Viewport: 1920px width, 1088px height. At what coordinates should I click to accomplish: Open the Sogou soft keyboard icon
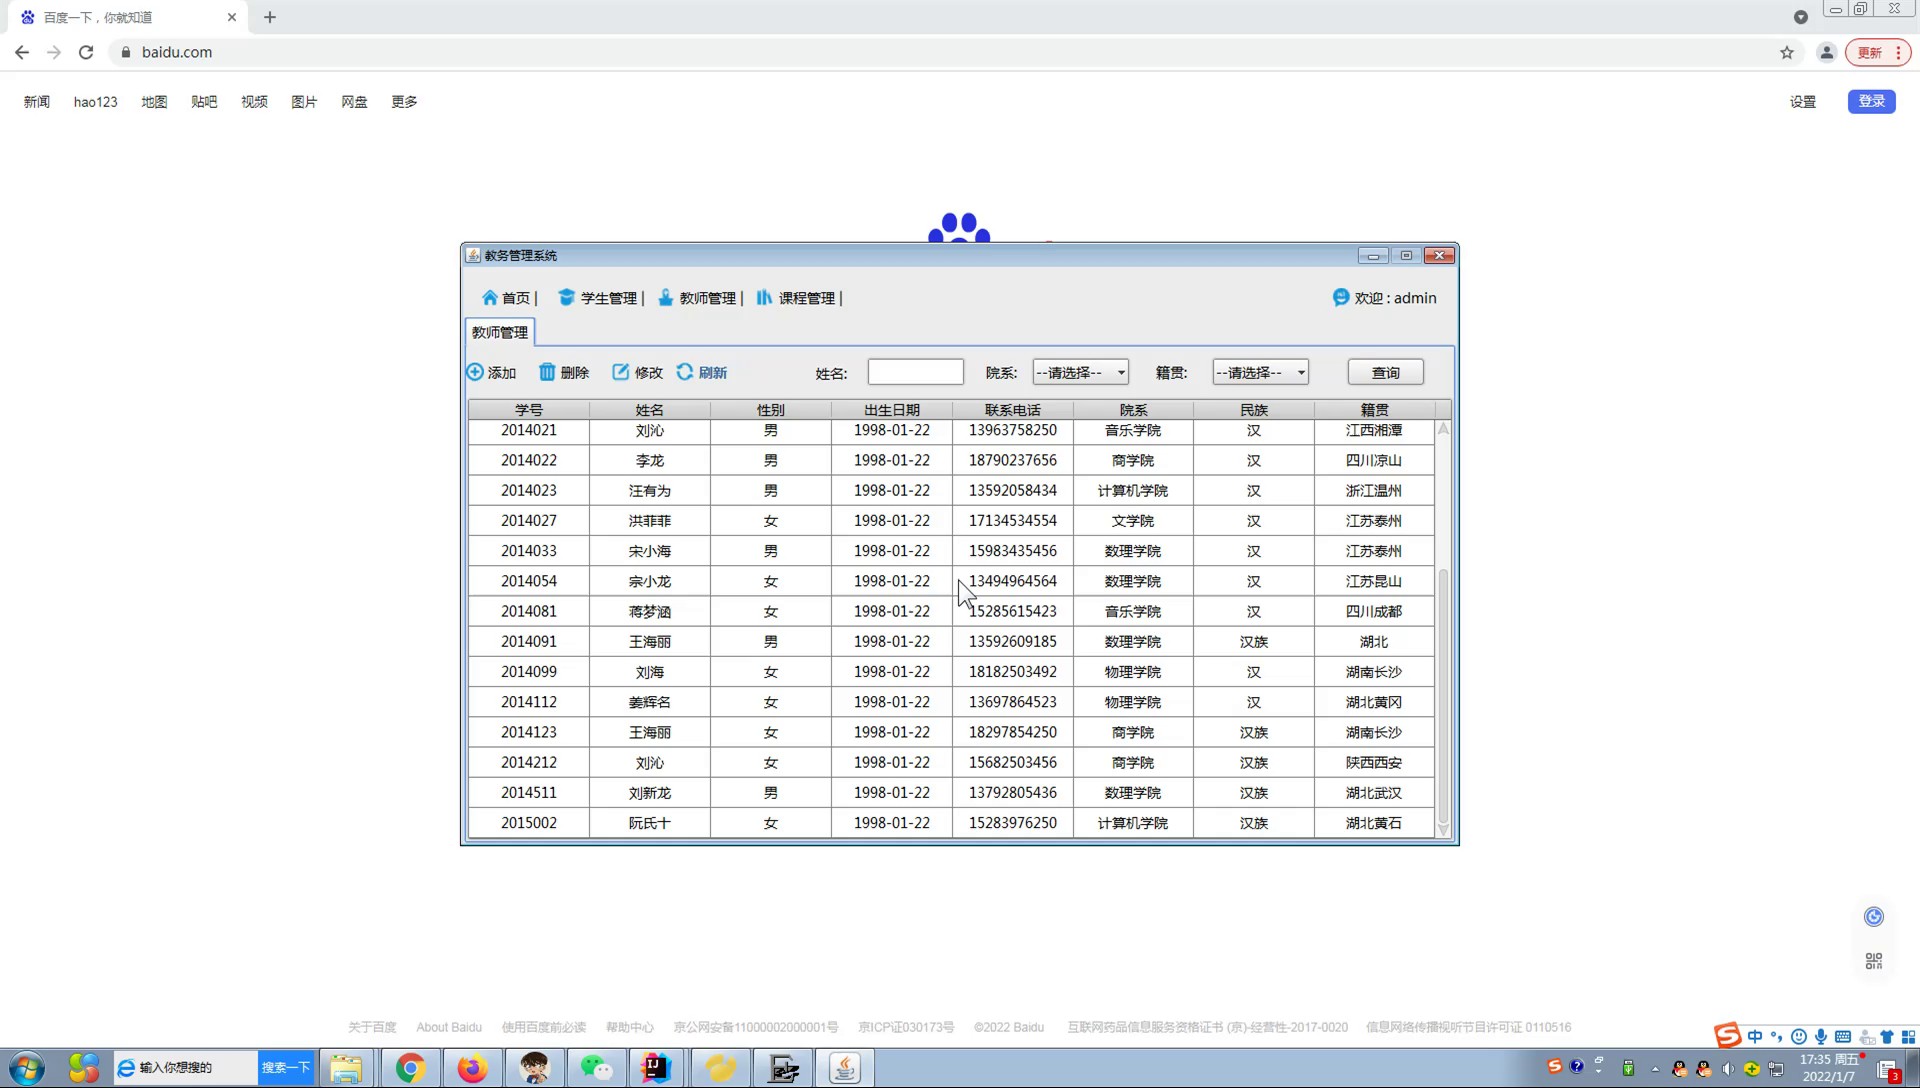click(x=1843, y=1037)
